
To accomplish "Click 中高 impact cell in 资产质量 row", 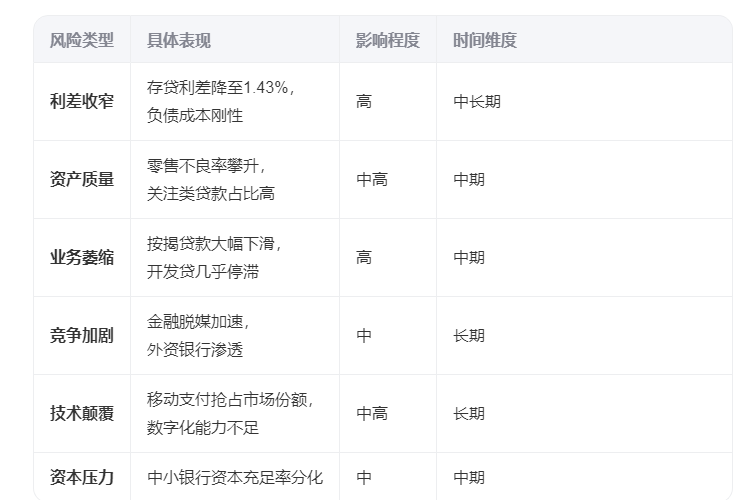I will (x=372, y=179).
